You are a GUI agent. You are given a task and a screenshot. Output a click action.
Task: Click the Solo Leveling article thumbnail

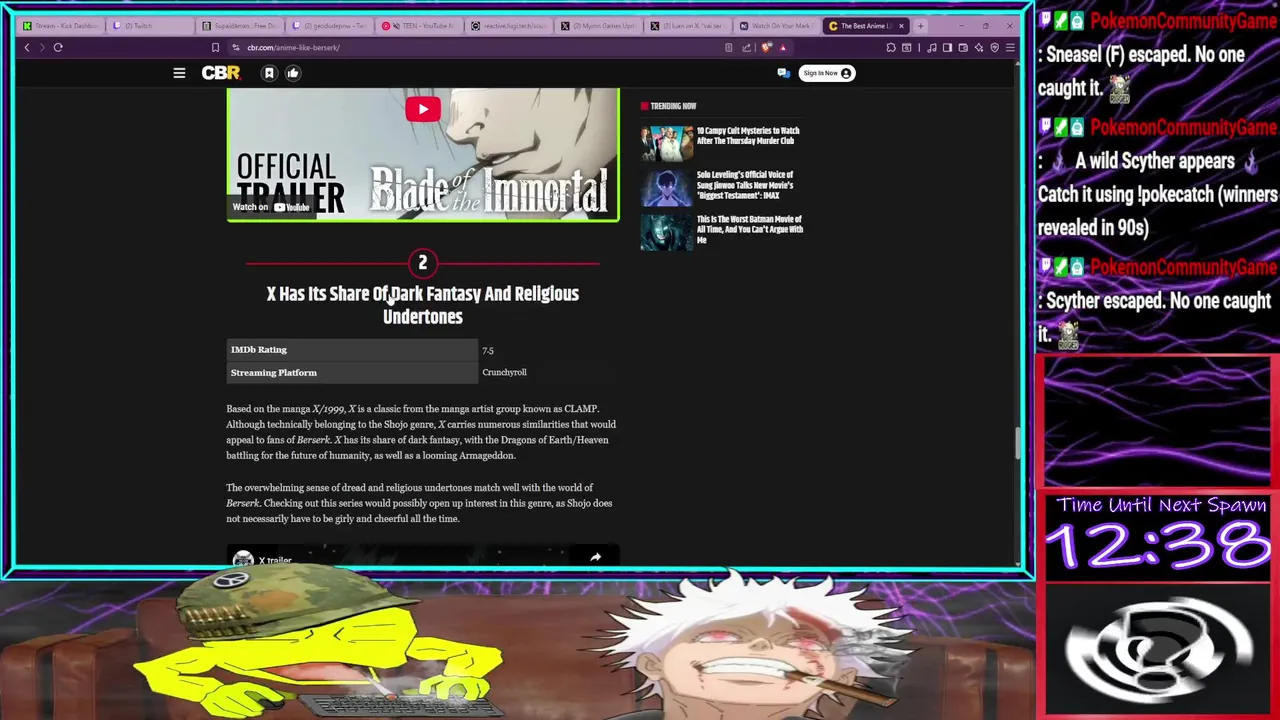(x=667, y=187)
